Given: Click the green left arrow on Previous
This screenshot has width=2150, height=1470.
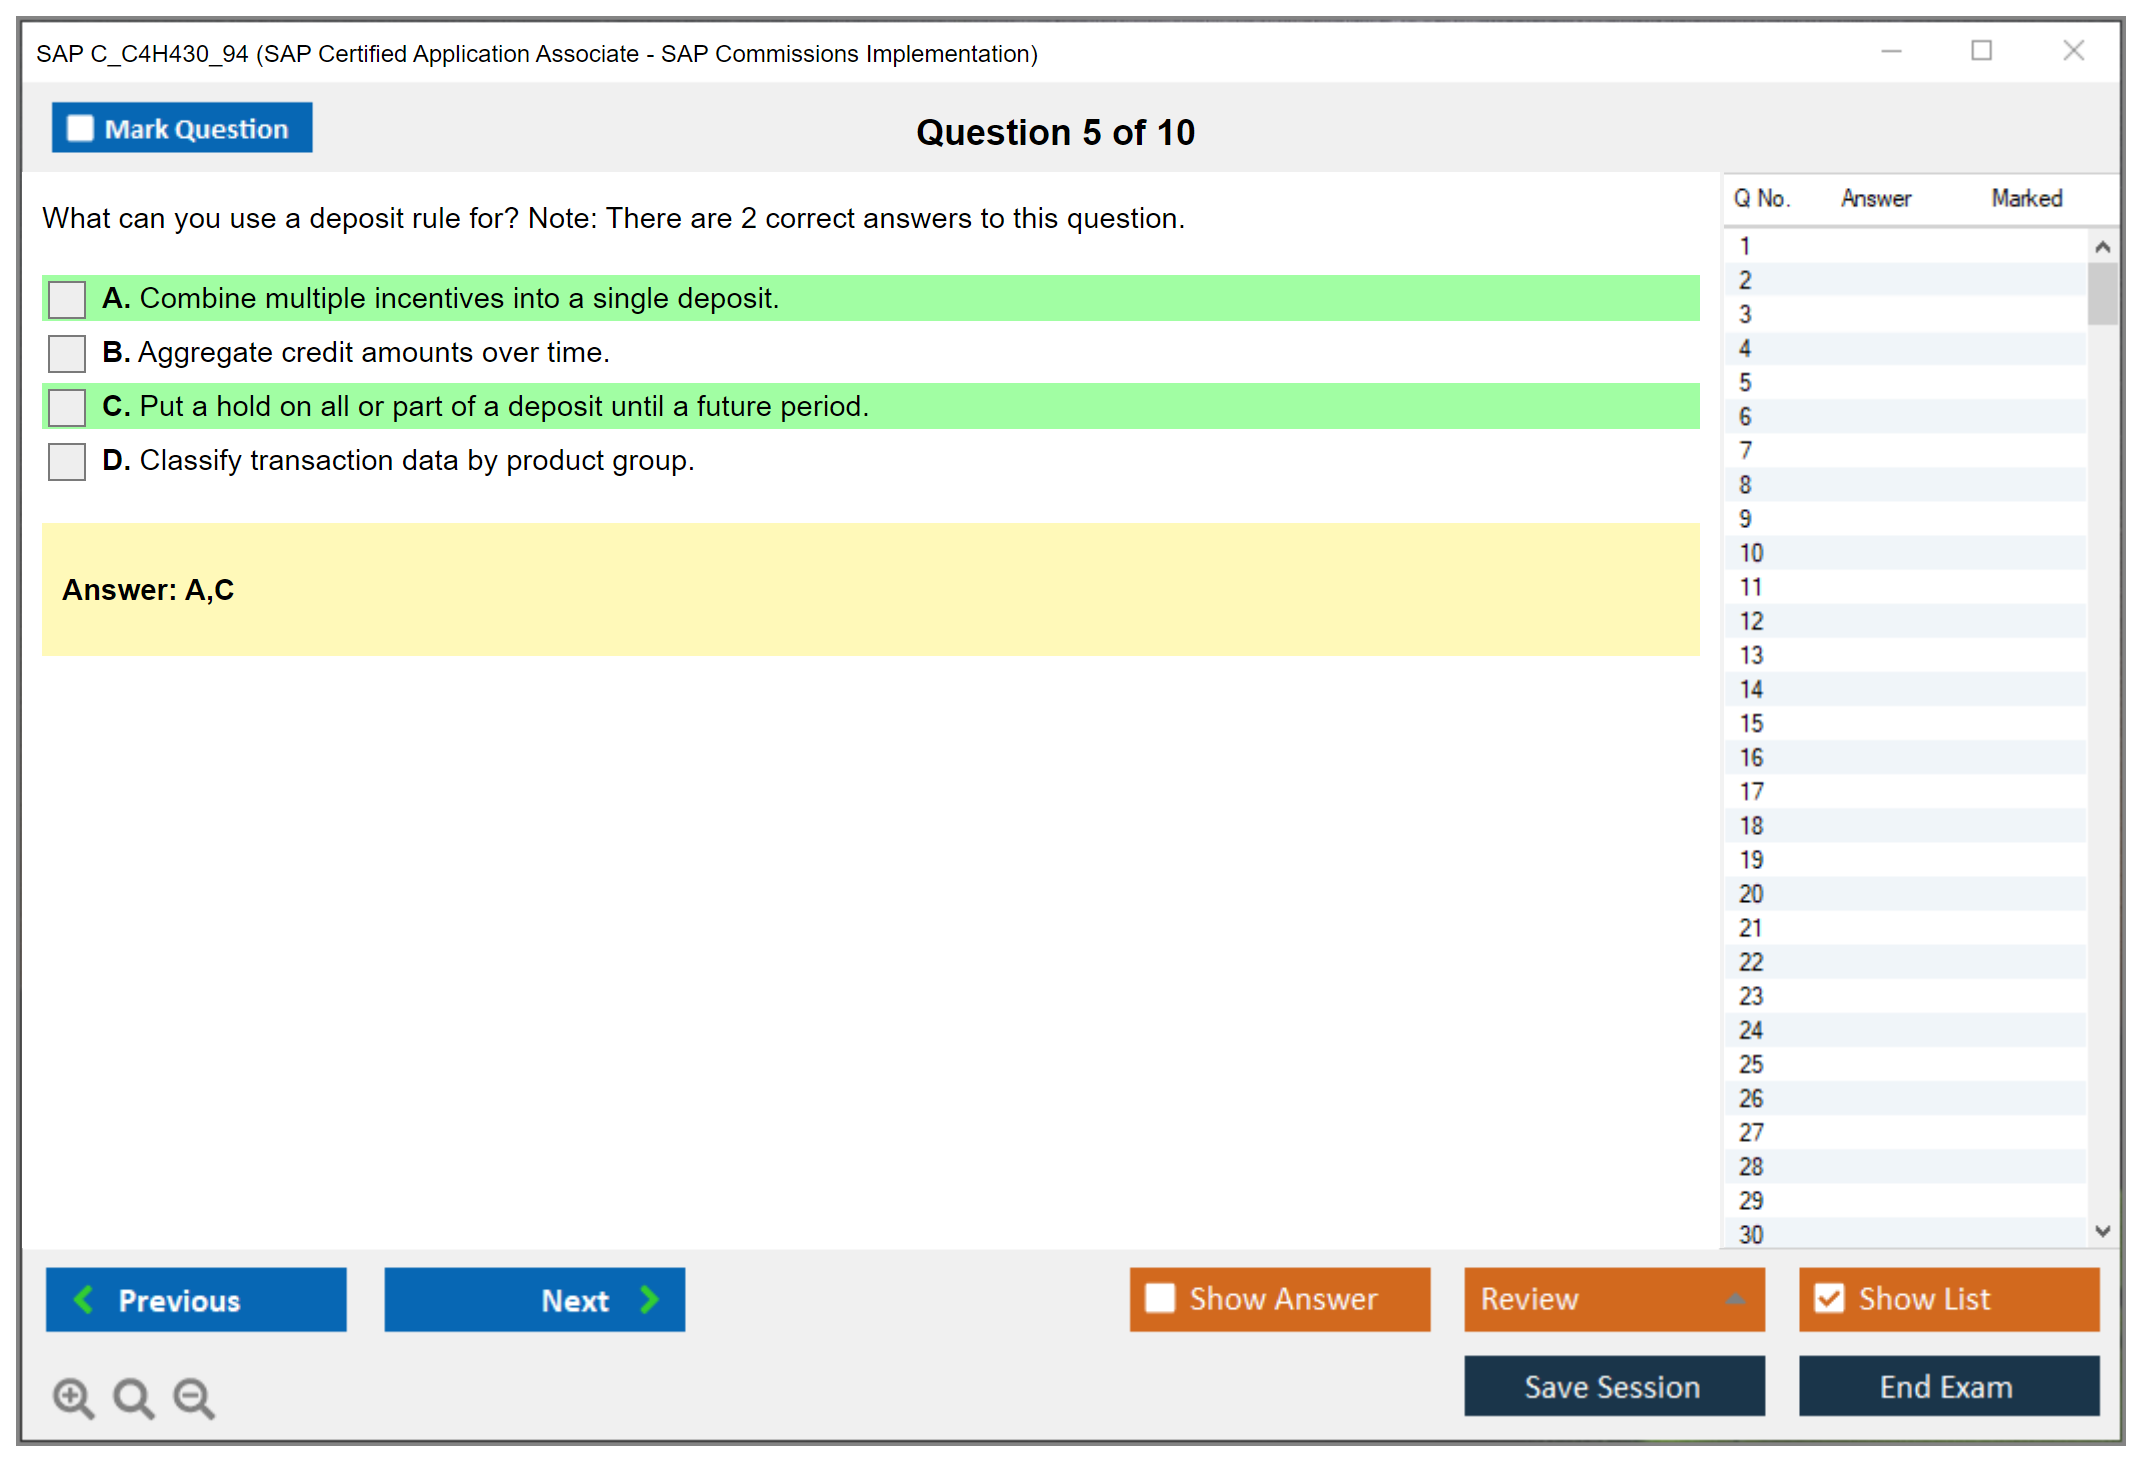Looking at the screenshot, I should tap(84, 1299).
